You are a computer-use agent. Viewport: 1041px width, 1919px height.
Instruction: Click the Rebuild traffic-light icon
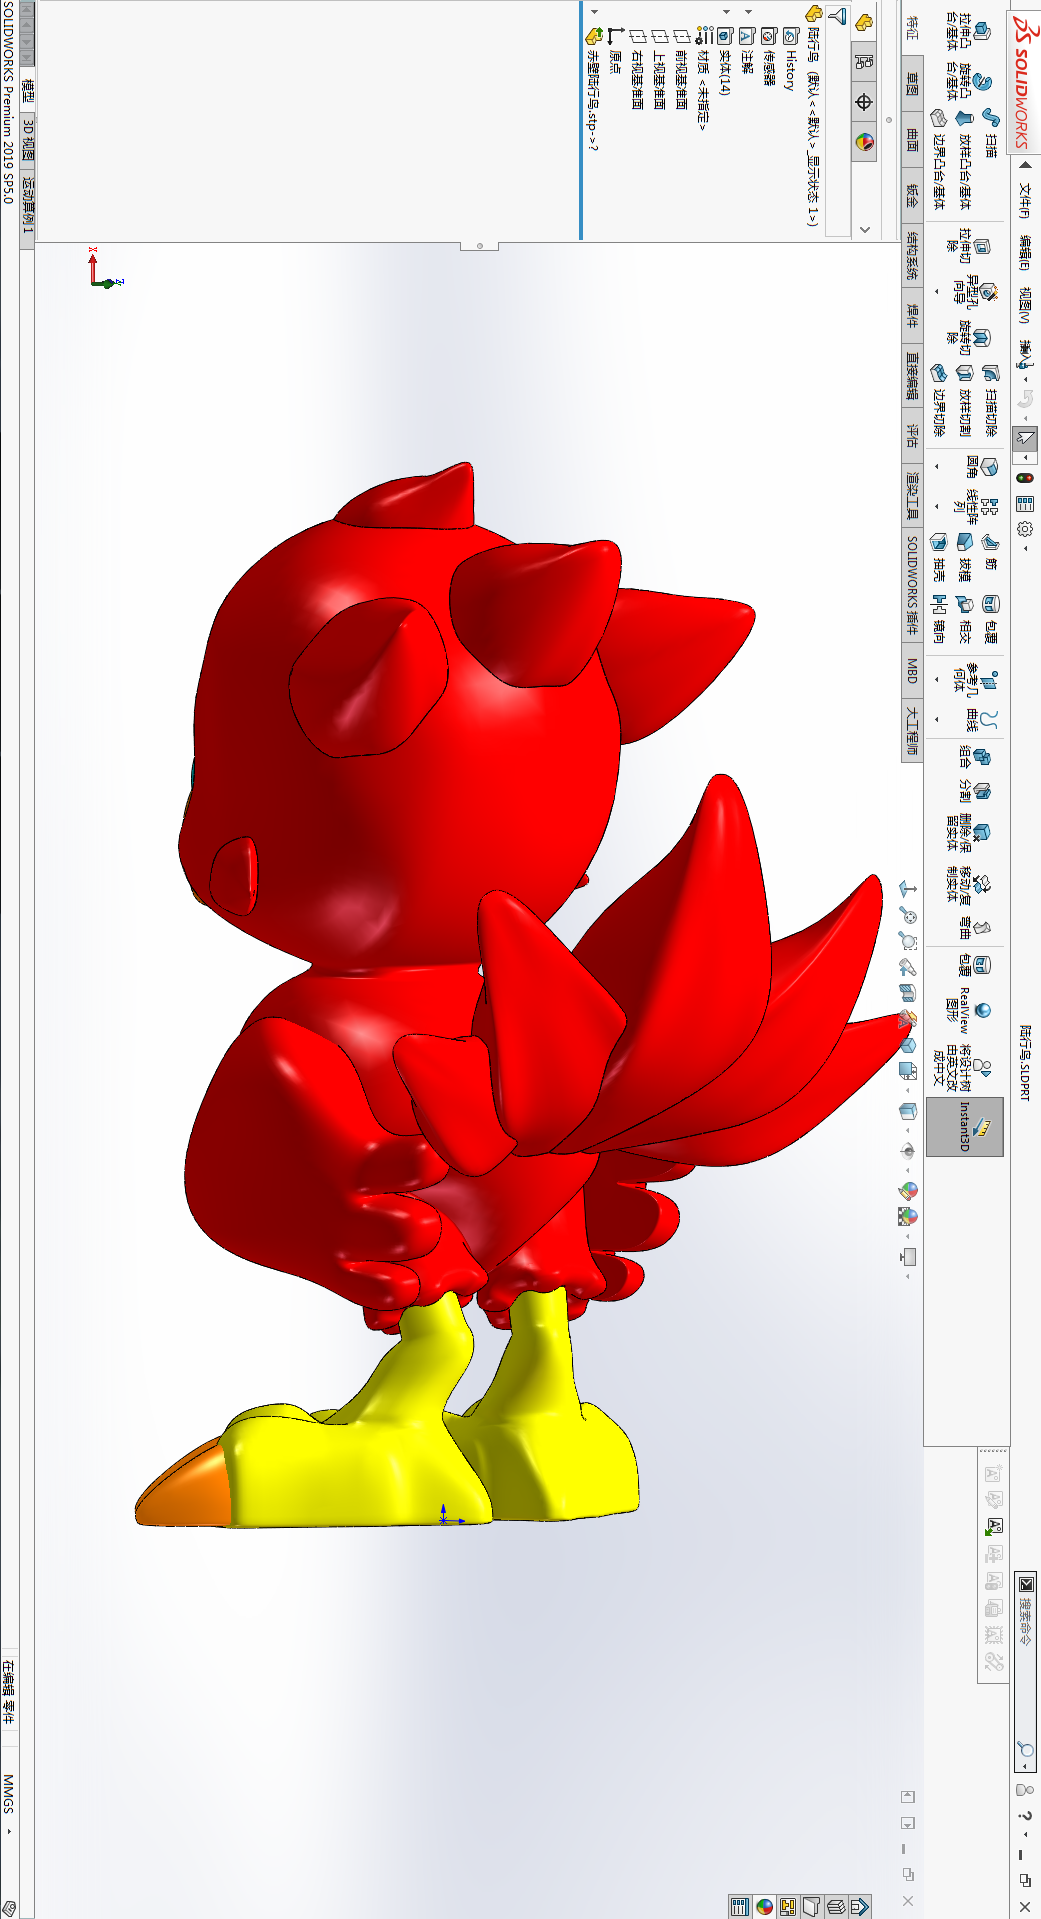(1025, 478)
